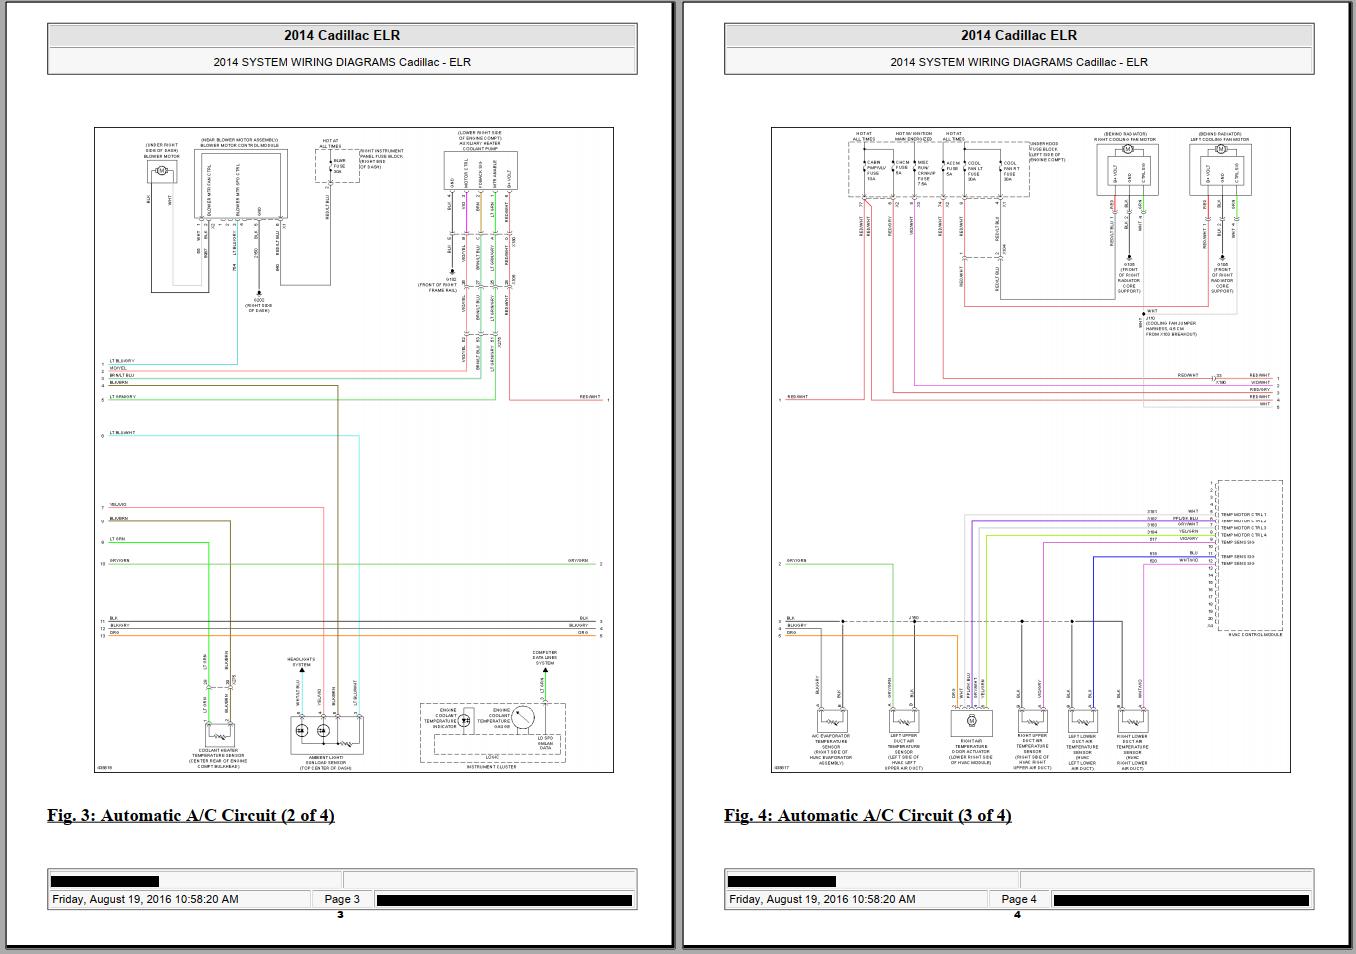Click the G202 ground label
Screen dimensions: 1356x954
(x=259, y=300)
